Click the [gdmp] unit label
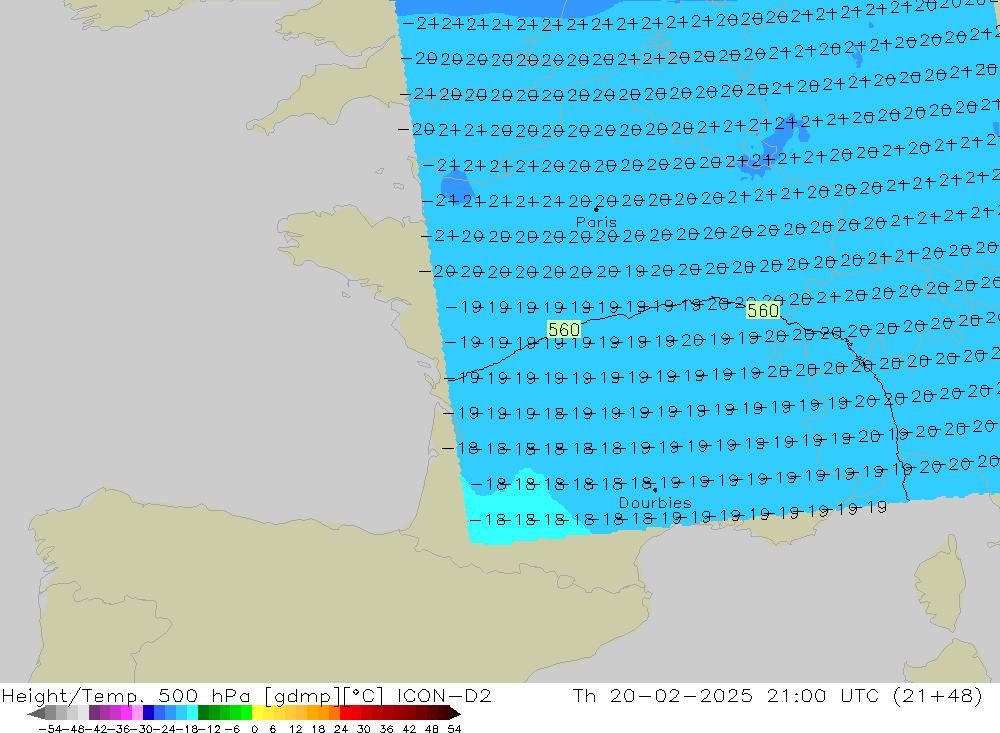The height and width of the screenshot is (733, 1000). [302, 695]
